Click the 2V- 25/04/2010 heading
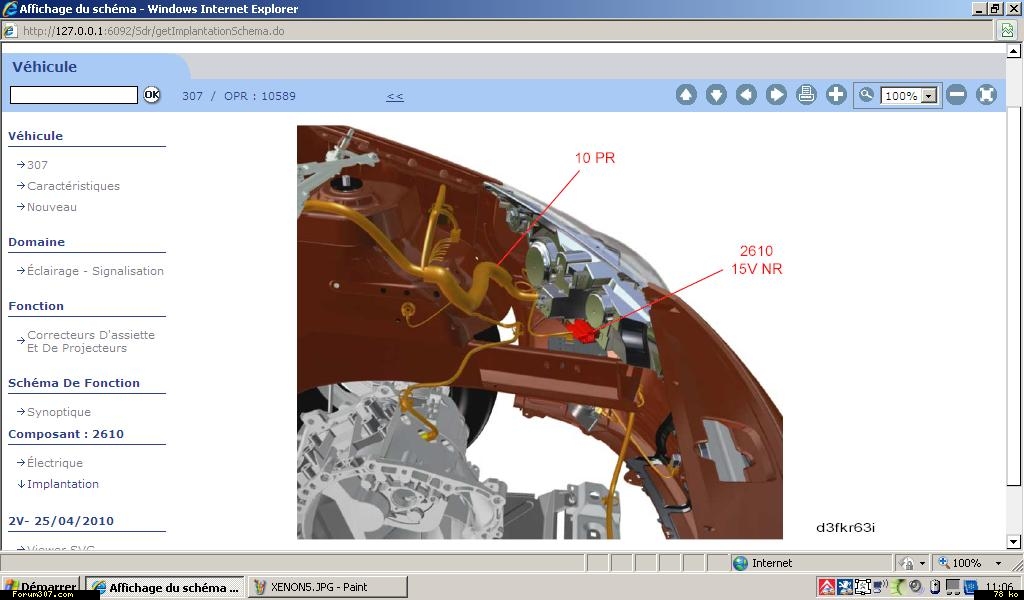The width and height of the screenshot is (1024, 600). (61, 521)
